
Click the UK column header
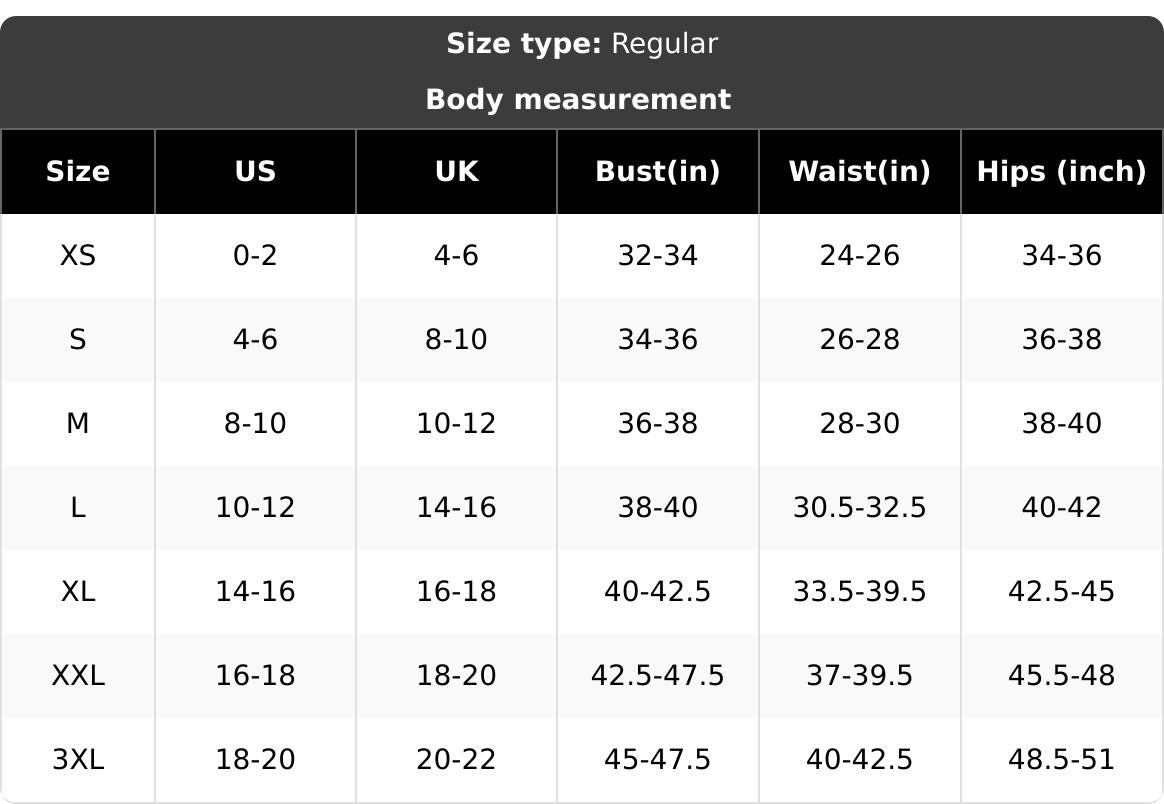457,171
